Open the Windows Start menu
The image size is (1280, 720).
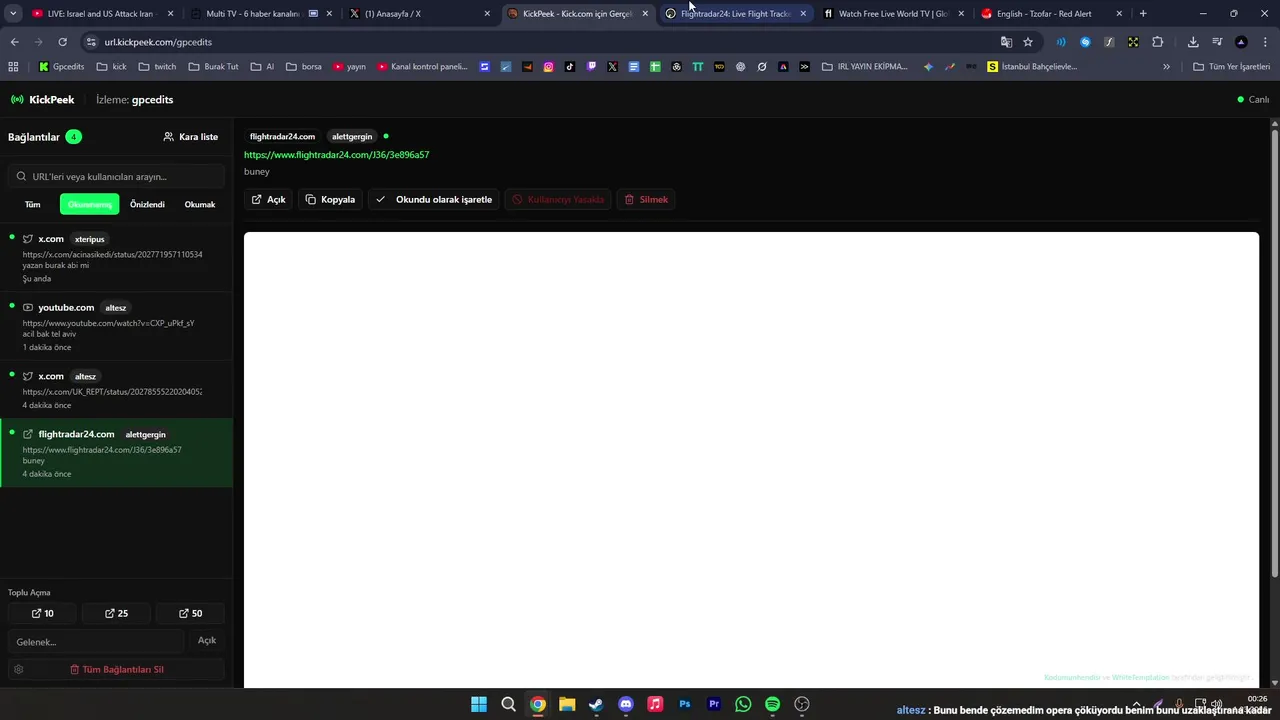[479, 704]
